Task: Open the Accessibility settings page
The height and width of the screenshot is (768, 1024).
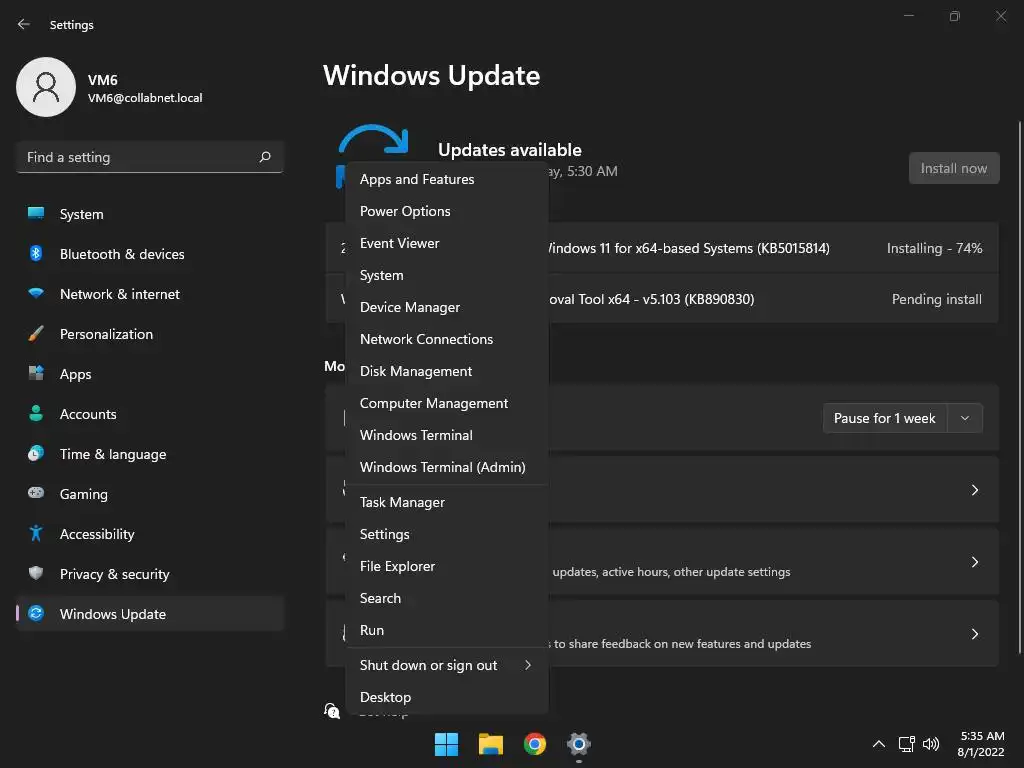Action: pyautogui.click(x=150, y=534)
